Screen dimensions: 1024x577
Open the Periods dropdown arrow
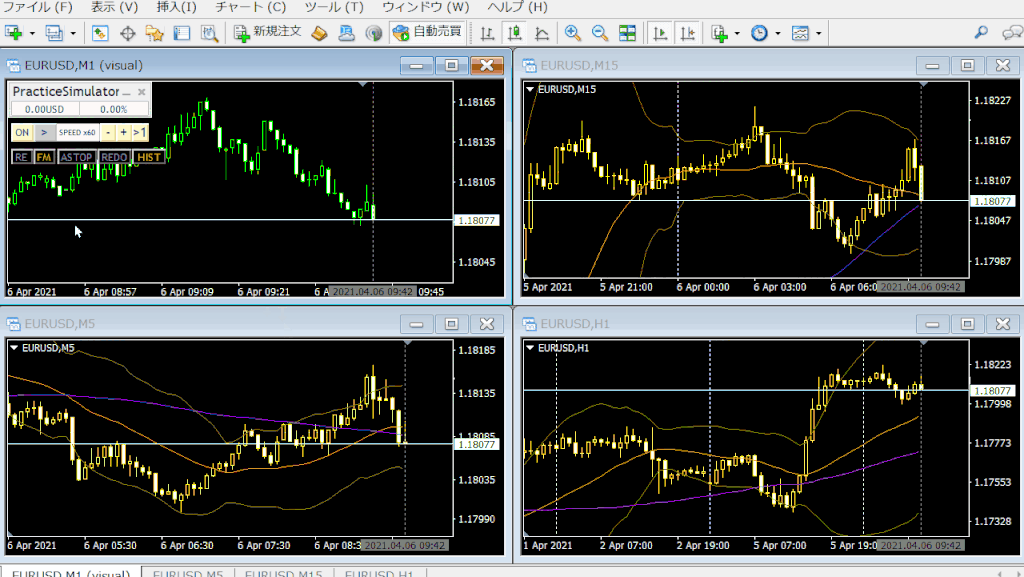point(778,33)
